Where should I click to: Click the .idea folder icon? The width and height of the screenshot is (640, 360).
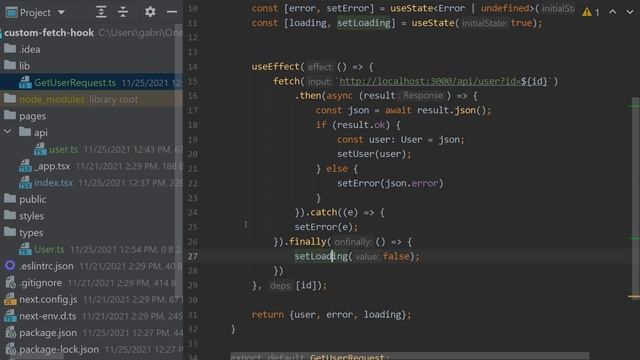click(x=10, y=49)
